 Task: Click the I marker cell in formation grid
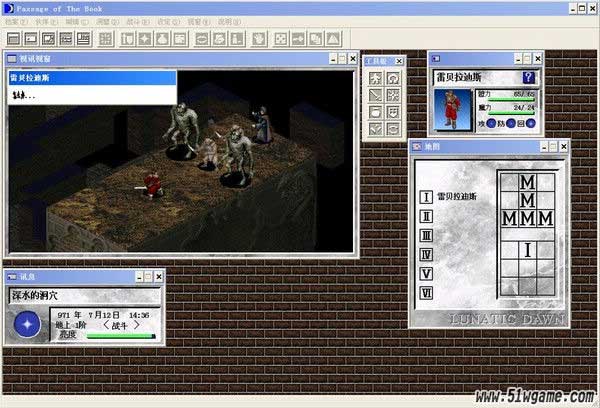click(527, 250)
